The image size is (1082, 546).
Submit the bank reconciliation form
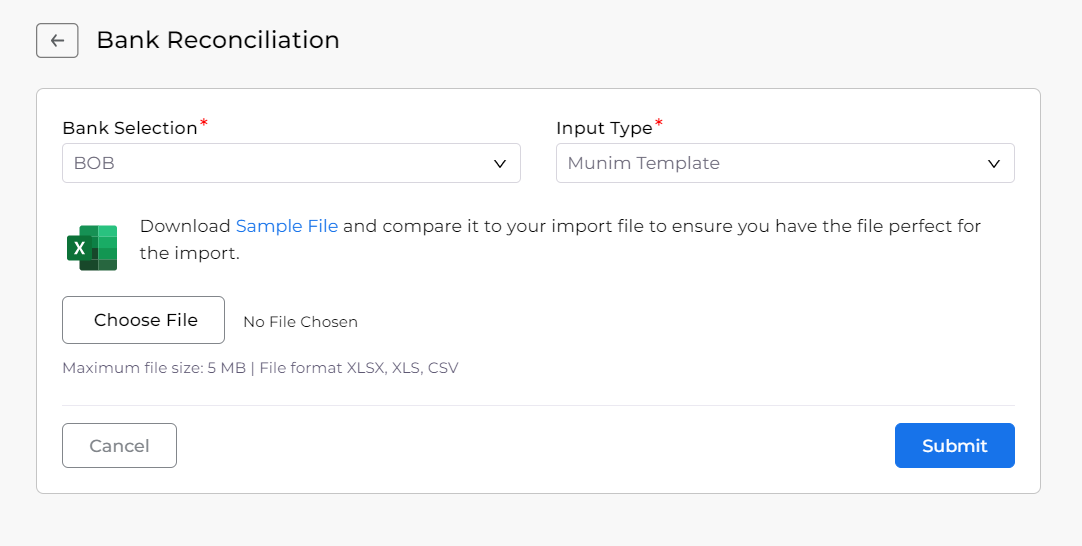point(954,446)
